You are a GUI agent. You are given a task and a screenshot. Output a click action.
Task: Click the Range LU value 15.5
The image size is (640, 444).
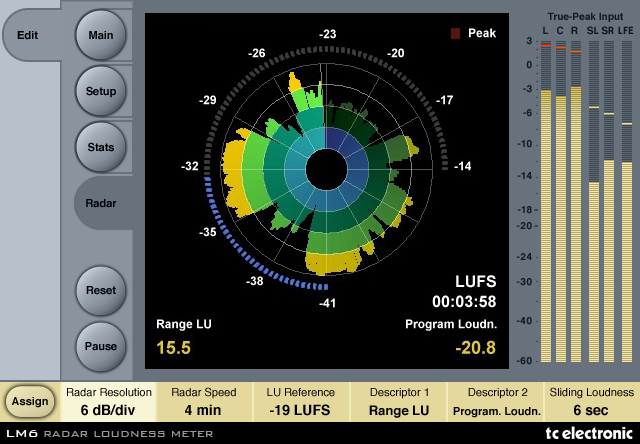(173, 348)
